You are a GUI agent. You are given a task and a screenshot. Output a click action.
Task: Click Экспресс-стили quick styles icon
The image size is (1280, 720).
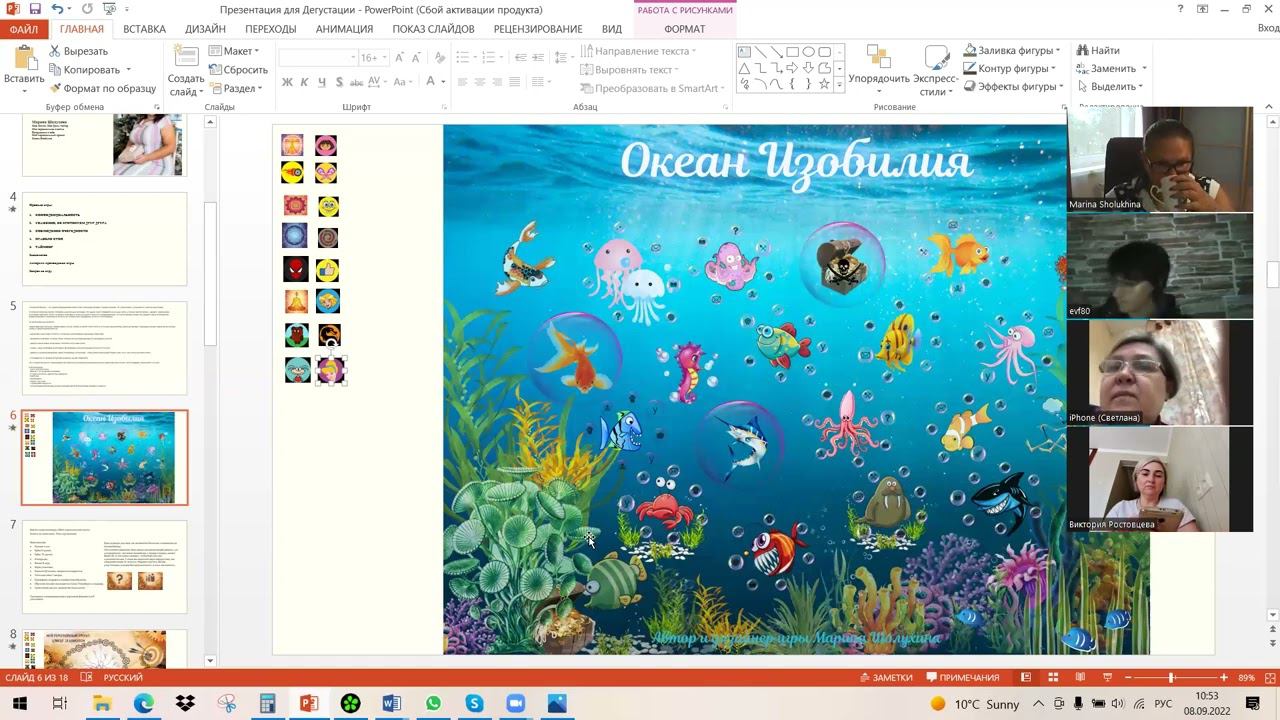[x=936, y=57]
